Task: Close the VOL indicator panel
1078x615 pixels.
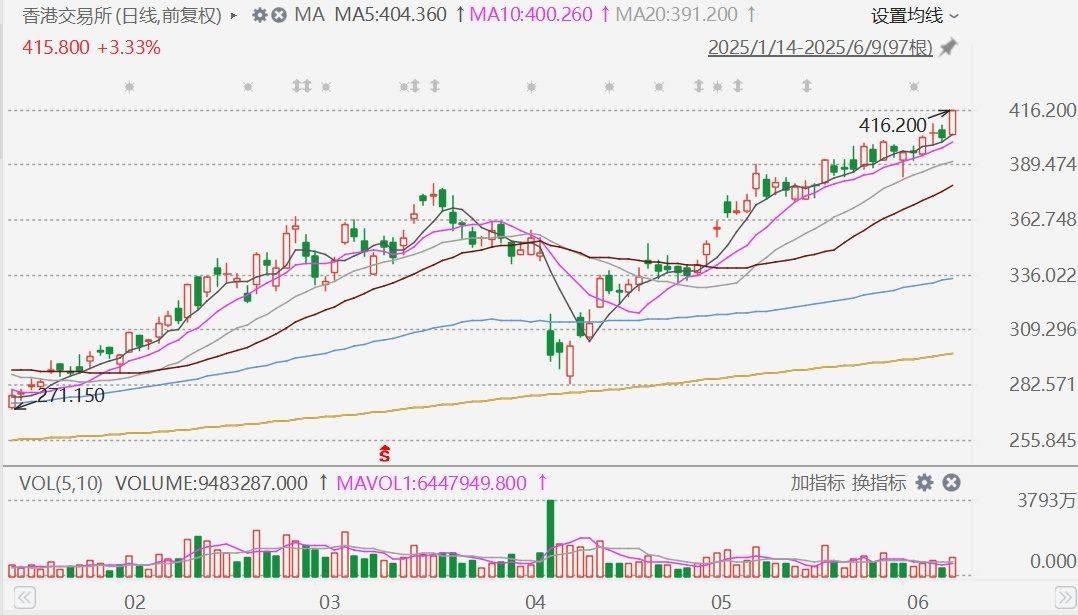Action: click(952, 483)
